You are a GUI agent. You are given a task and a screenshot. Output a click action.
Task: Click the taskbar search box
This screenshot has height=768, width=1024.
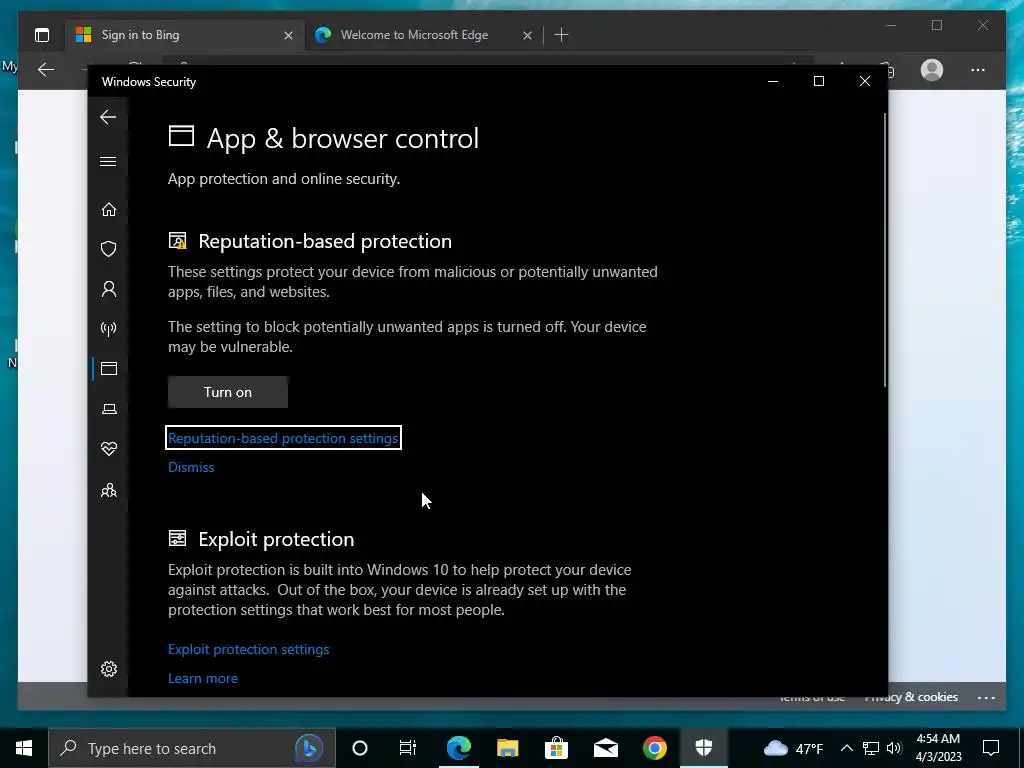coord(192,748)
